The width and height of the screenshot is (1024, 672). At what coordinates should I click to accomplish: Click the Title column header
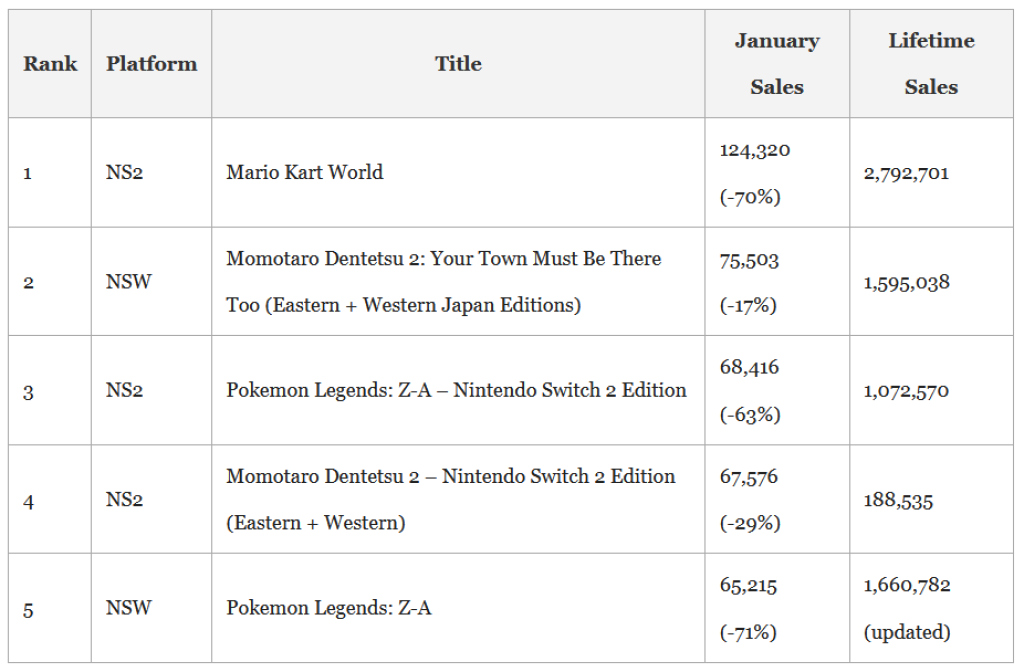pos(458,64)
